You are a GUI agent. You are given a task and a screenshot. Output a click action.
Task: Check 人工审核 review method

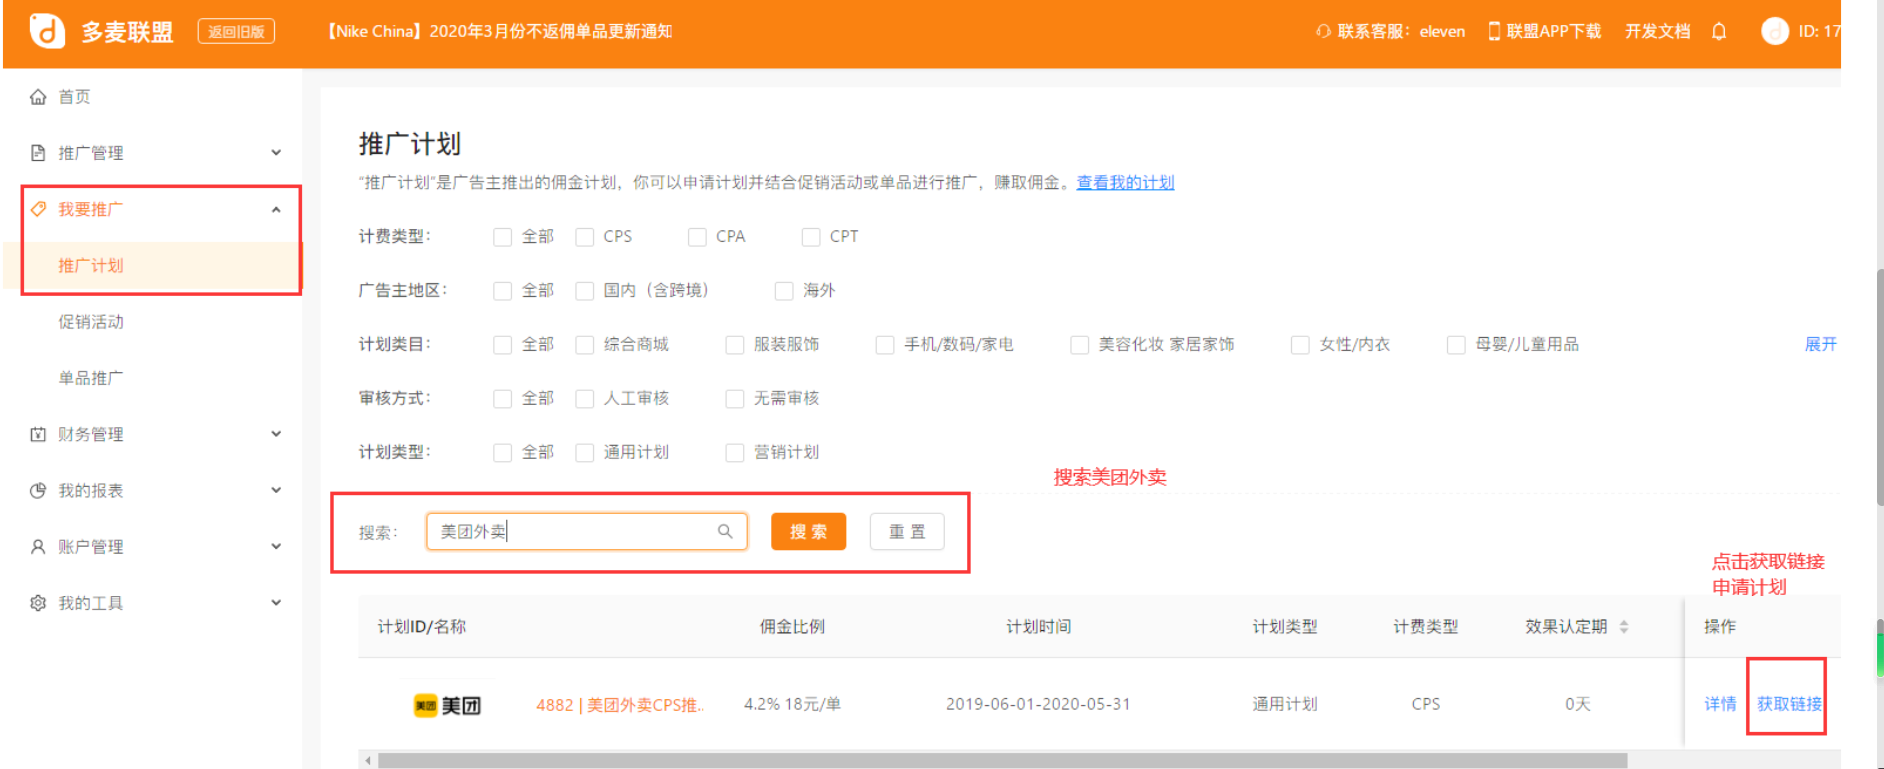pyautogui.click(x=584, y=399)
